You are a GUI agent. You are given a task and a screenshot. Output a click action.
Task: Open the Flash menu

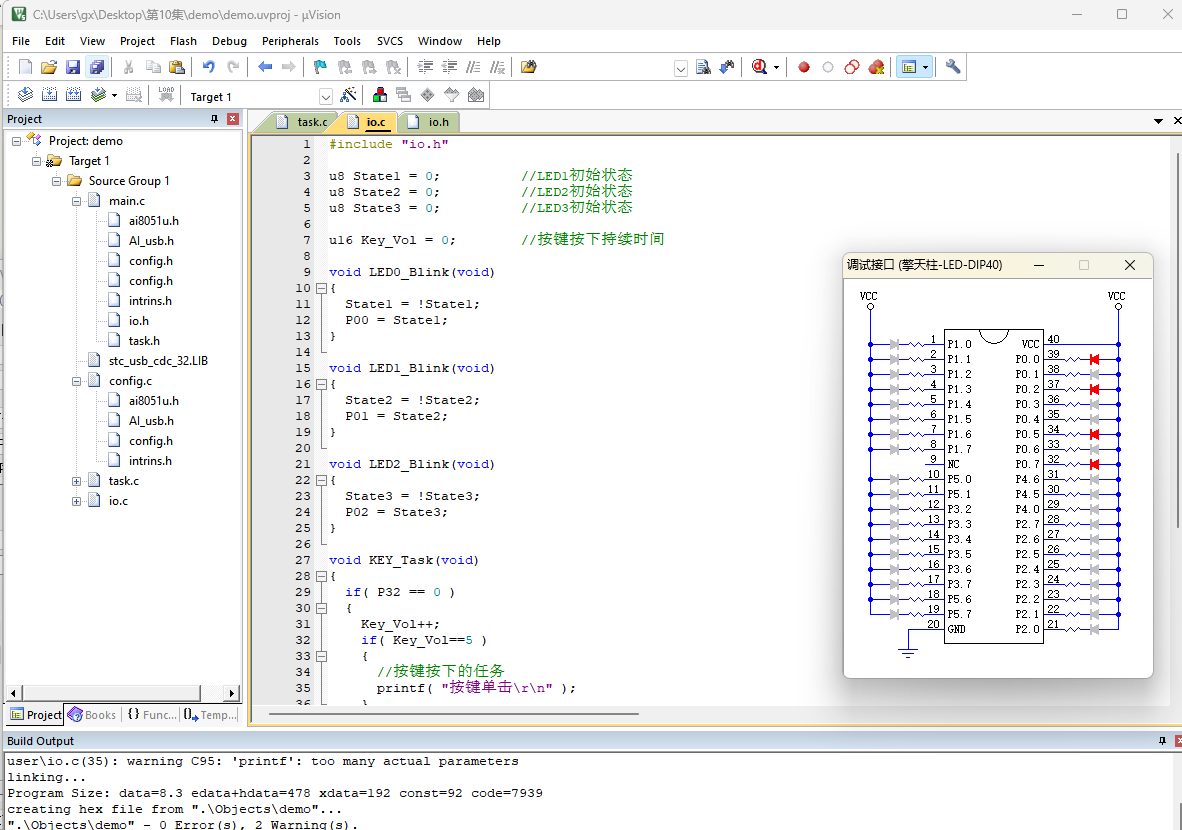[x=183, y=41]
